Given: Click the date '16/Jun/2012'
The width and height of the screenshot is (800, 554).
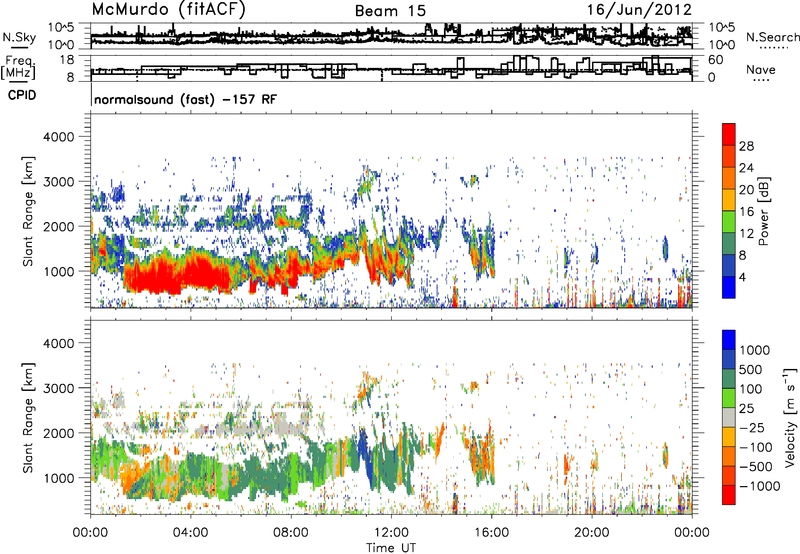Looking at the screenshot, I should coord(639,10).
